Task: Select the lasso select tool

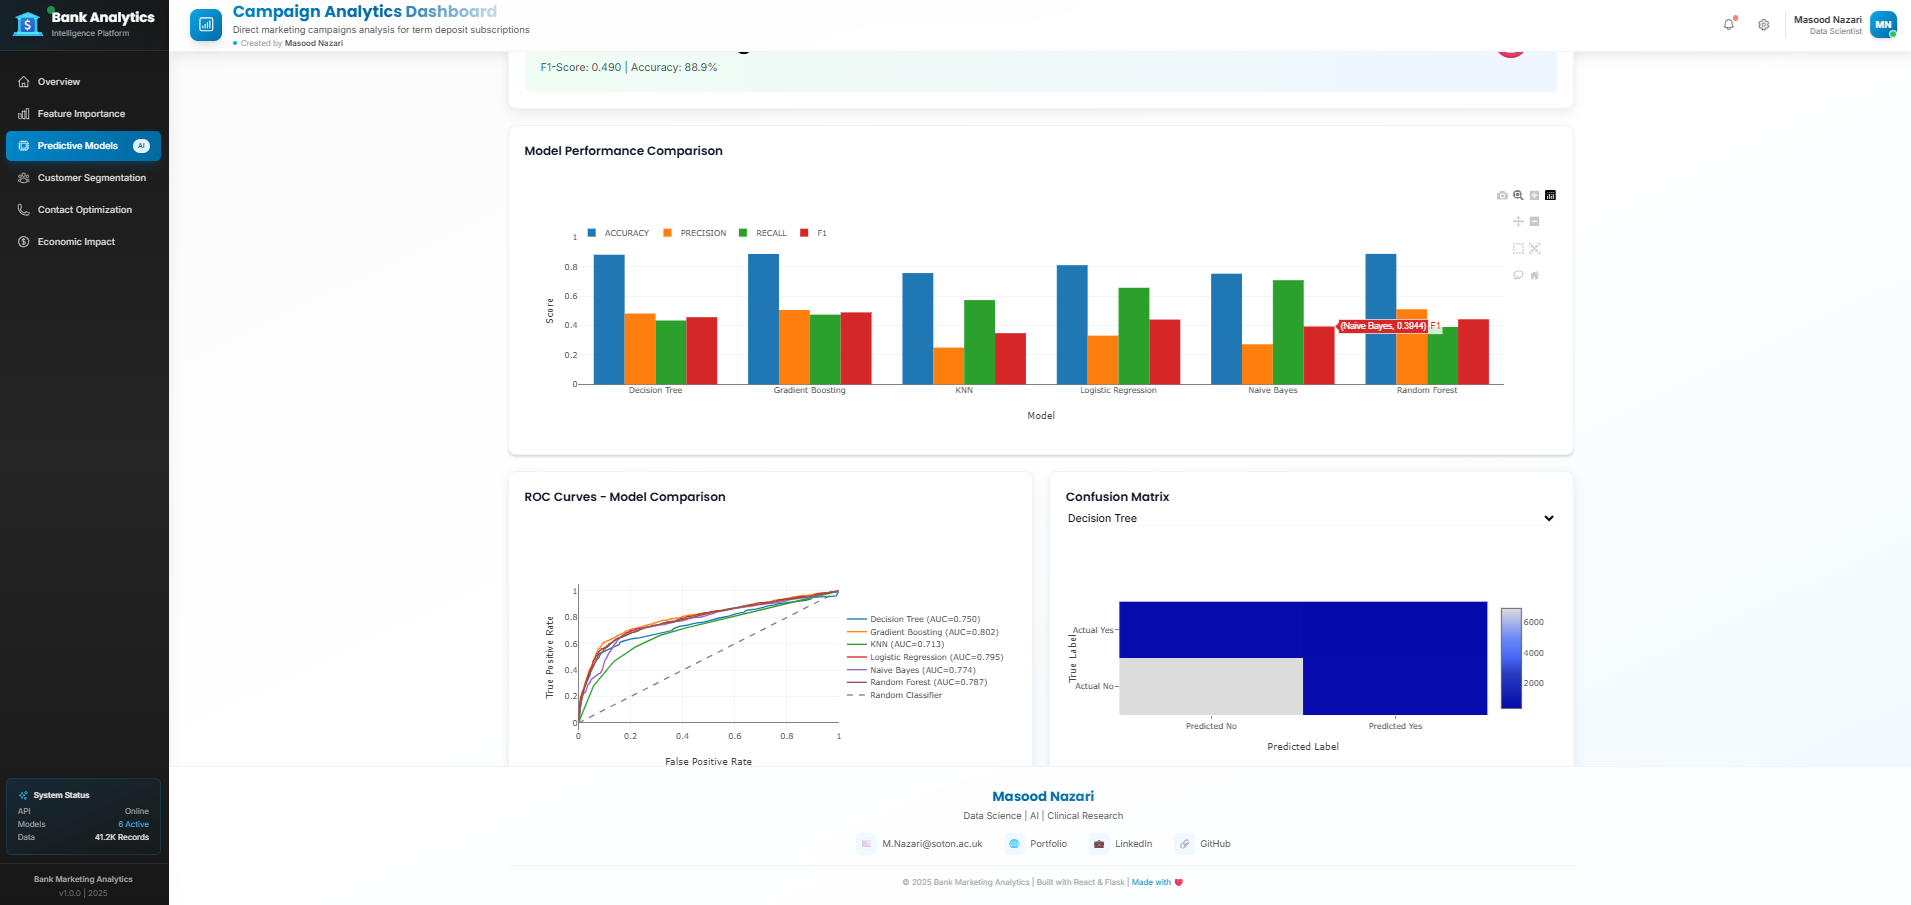Action: pyautogui.click(x=1518, y=275)
